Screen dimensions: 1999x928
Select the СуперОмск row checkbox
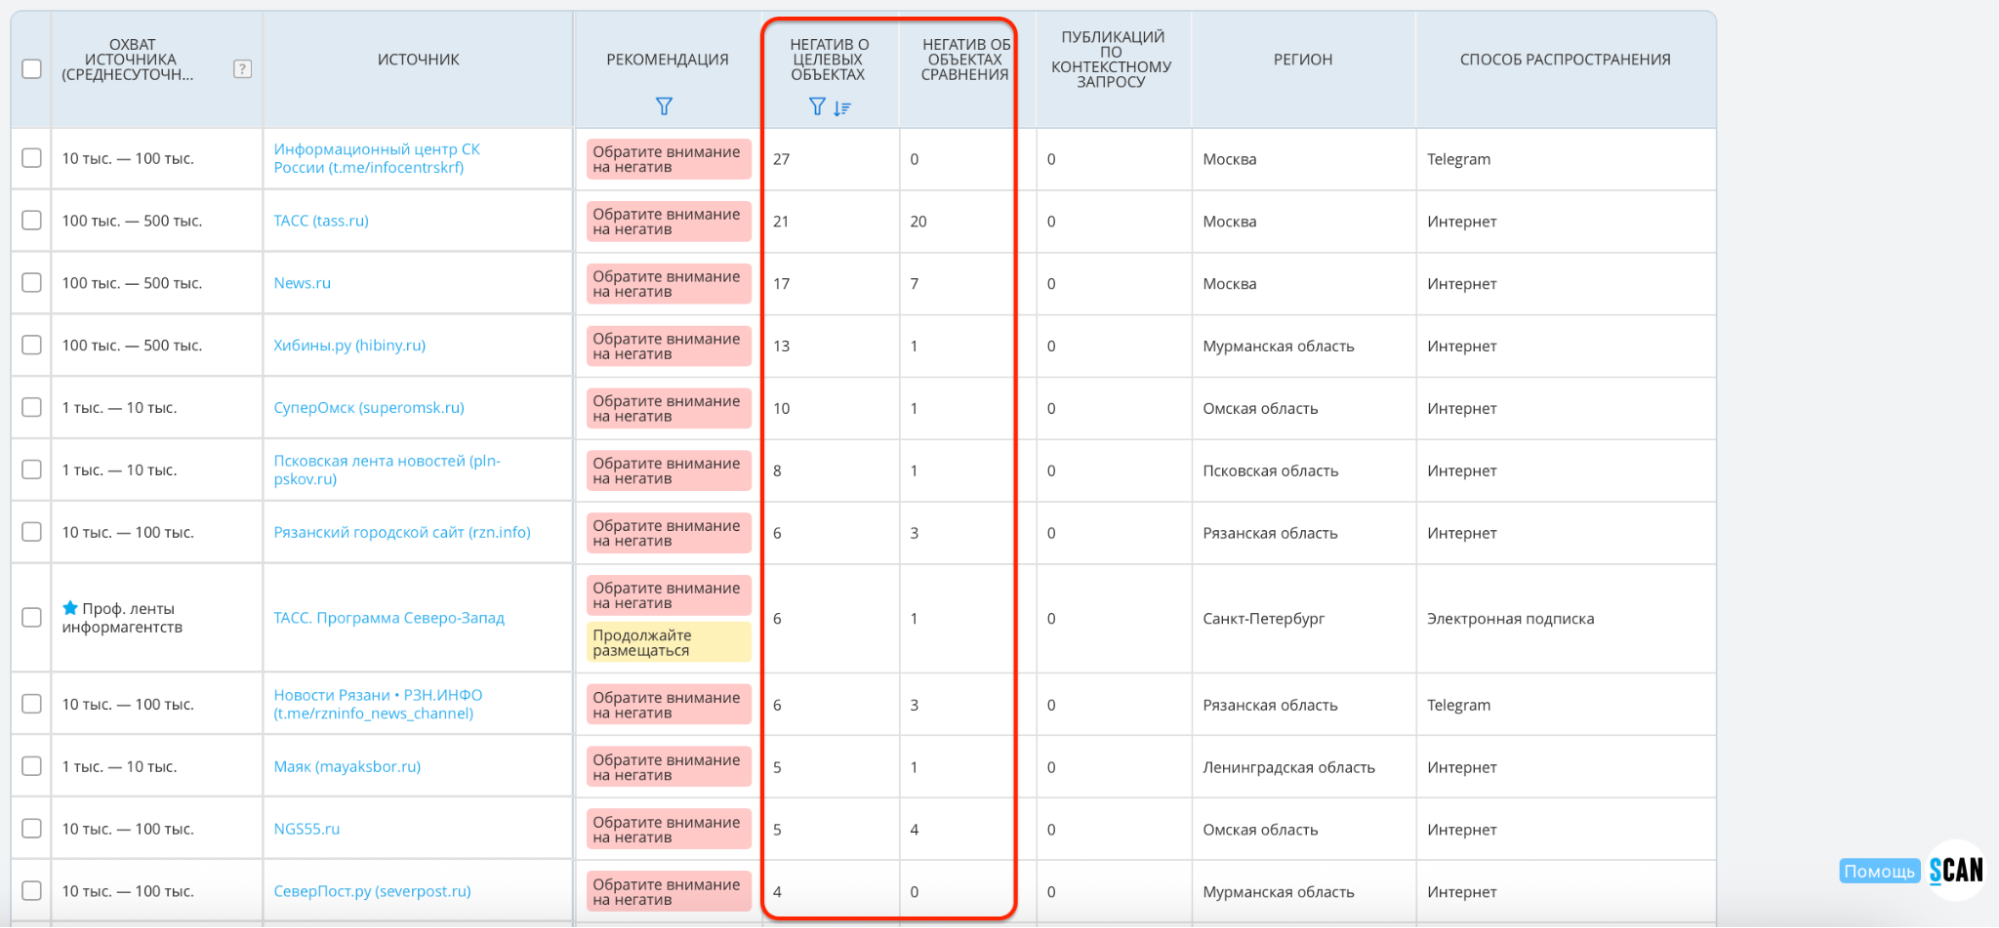tap(32, 407)
